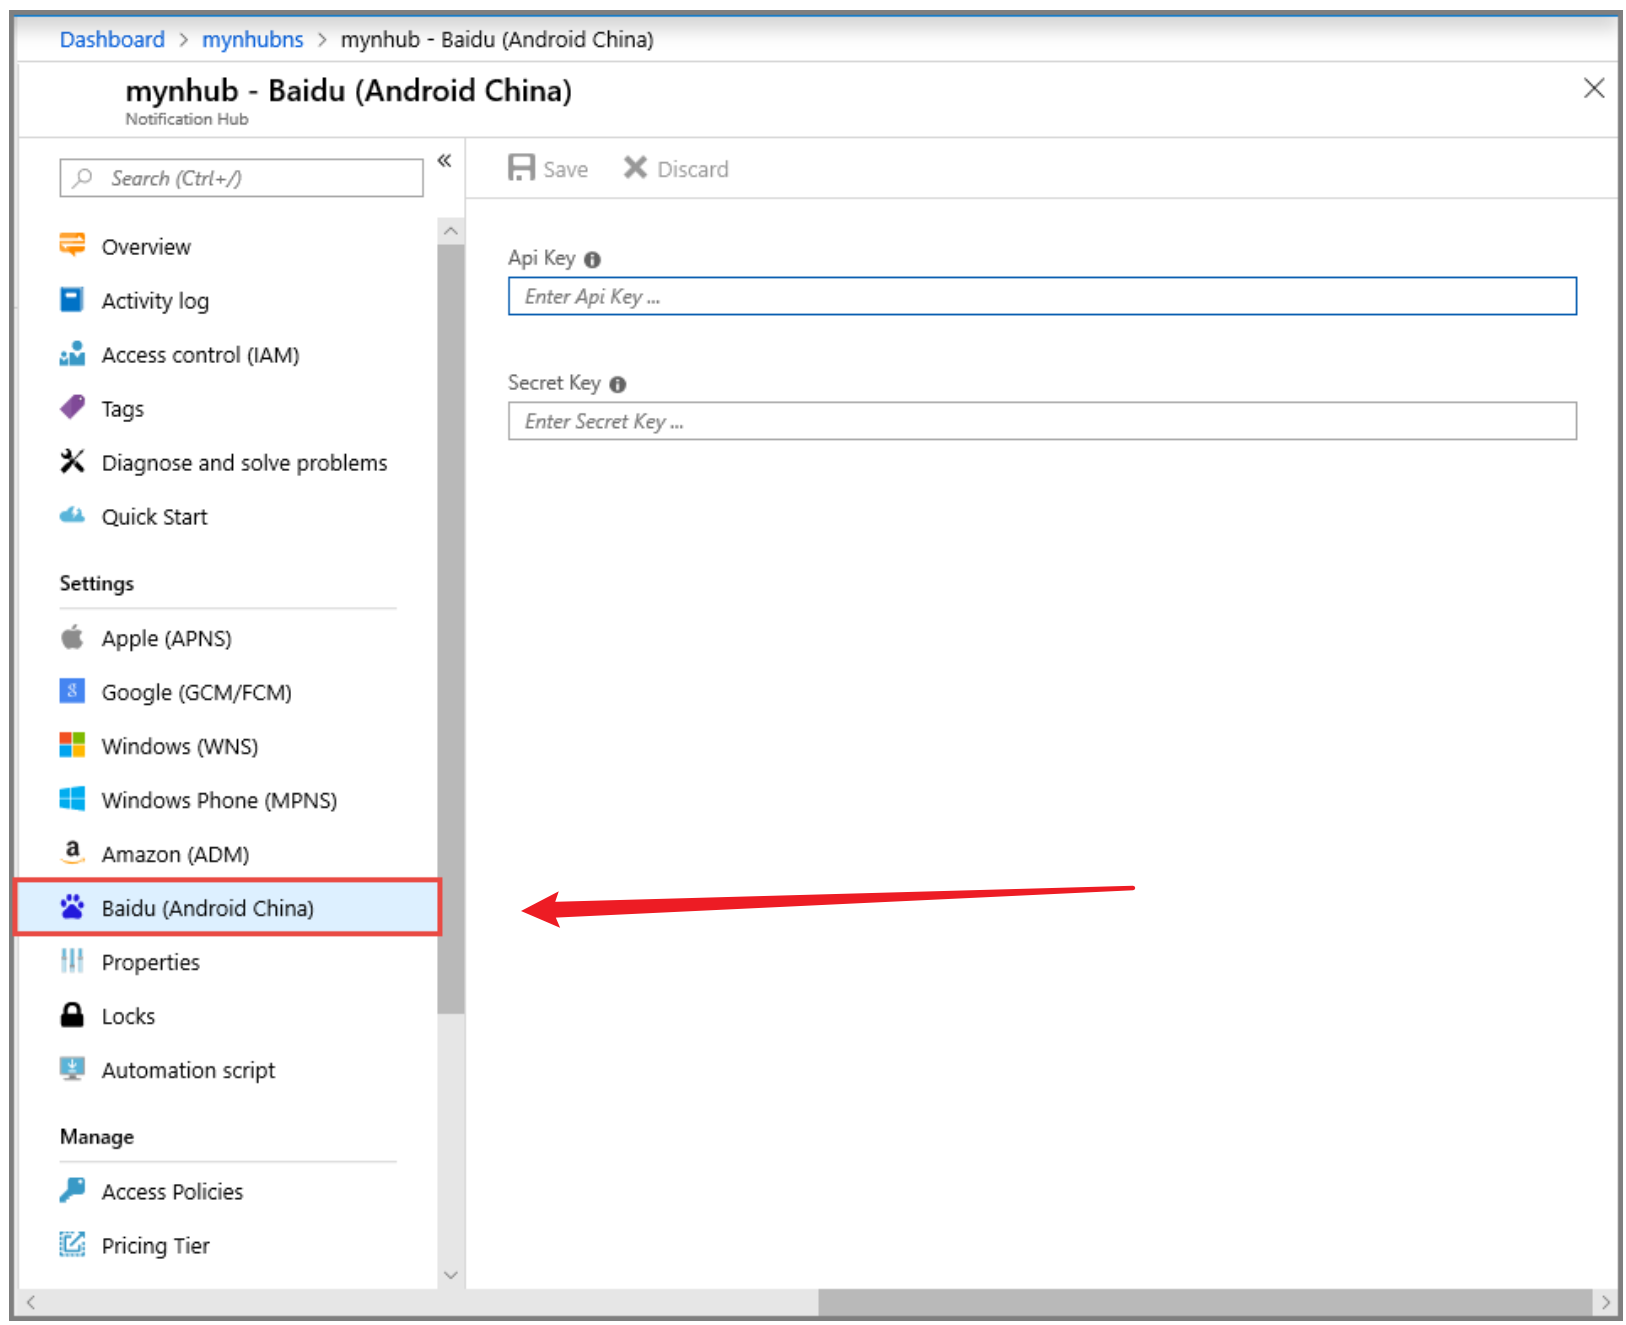Click the Api Key info icon
1626x1325 pixels.
[x=593, y=260]
